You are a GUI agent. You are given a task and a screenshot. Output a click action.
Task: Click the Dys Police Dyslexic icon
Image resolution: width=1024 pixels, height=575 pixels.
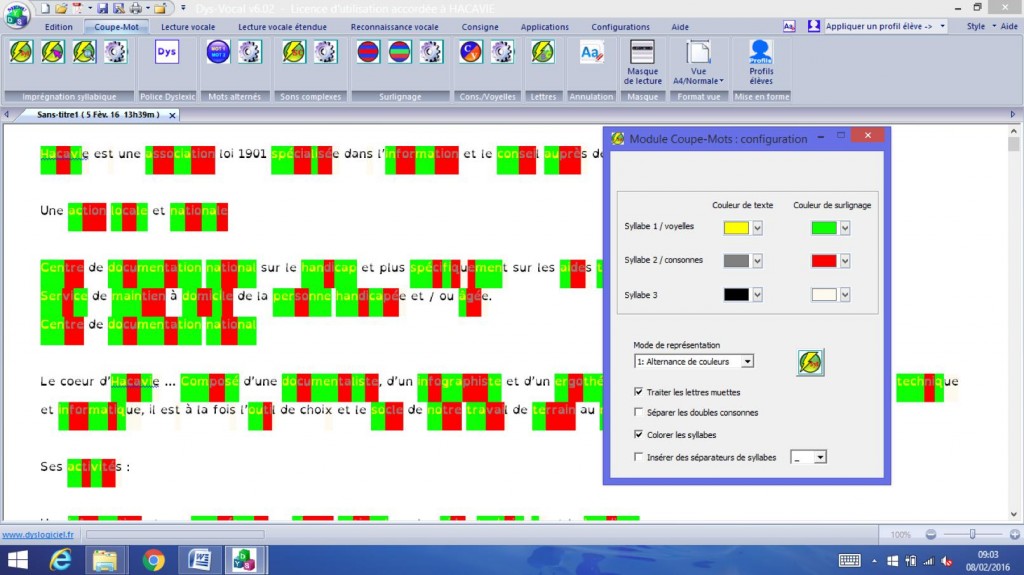point(167,52)
